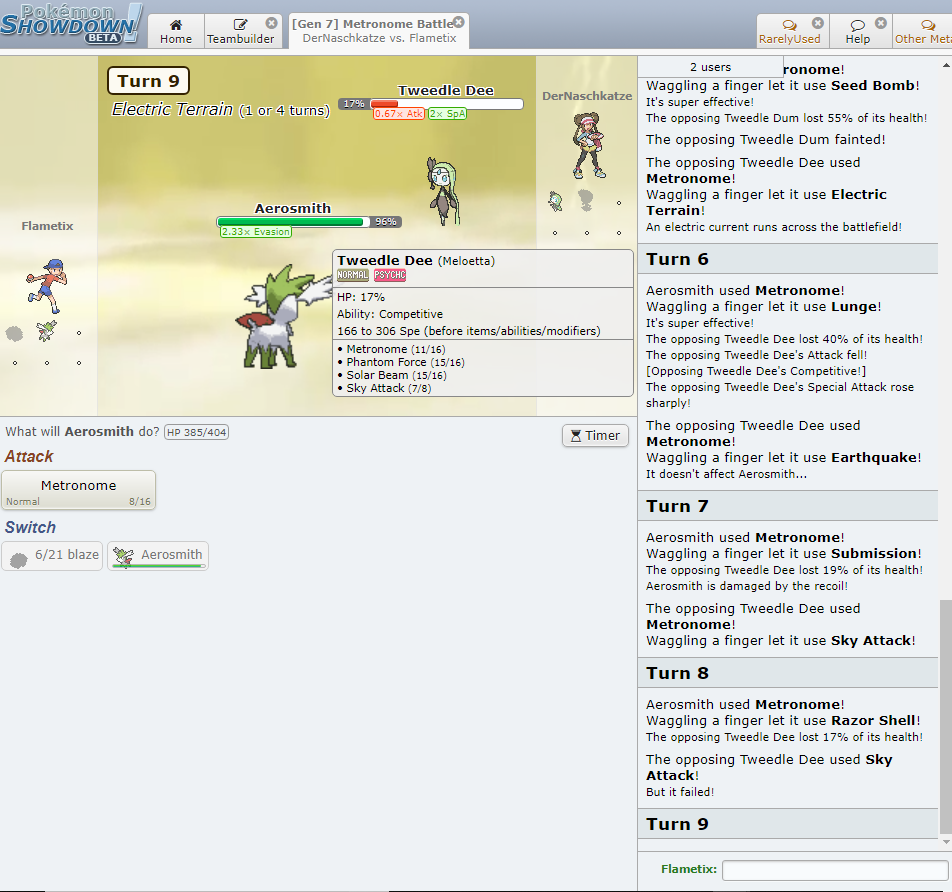Click the battle log scrollbar
The height and width of the screenshot is (892, 952).
(x=946, y=717)
